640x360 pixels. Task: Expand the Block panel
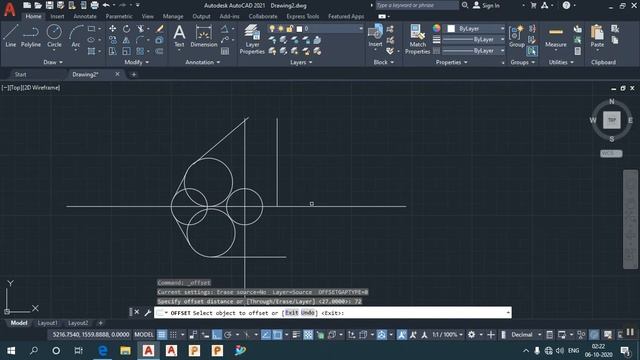[x=384, y=62]
